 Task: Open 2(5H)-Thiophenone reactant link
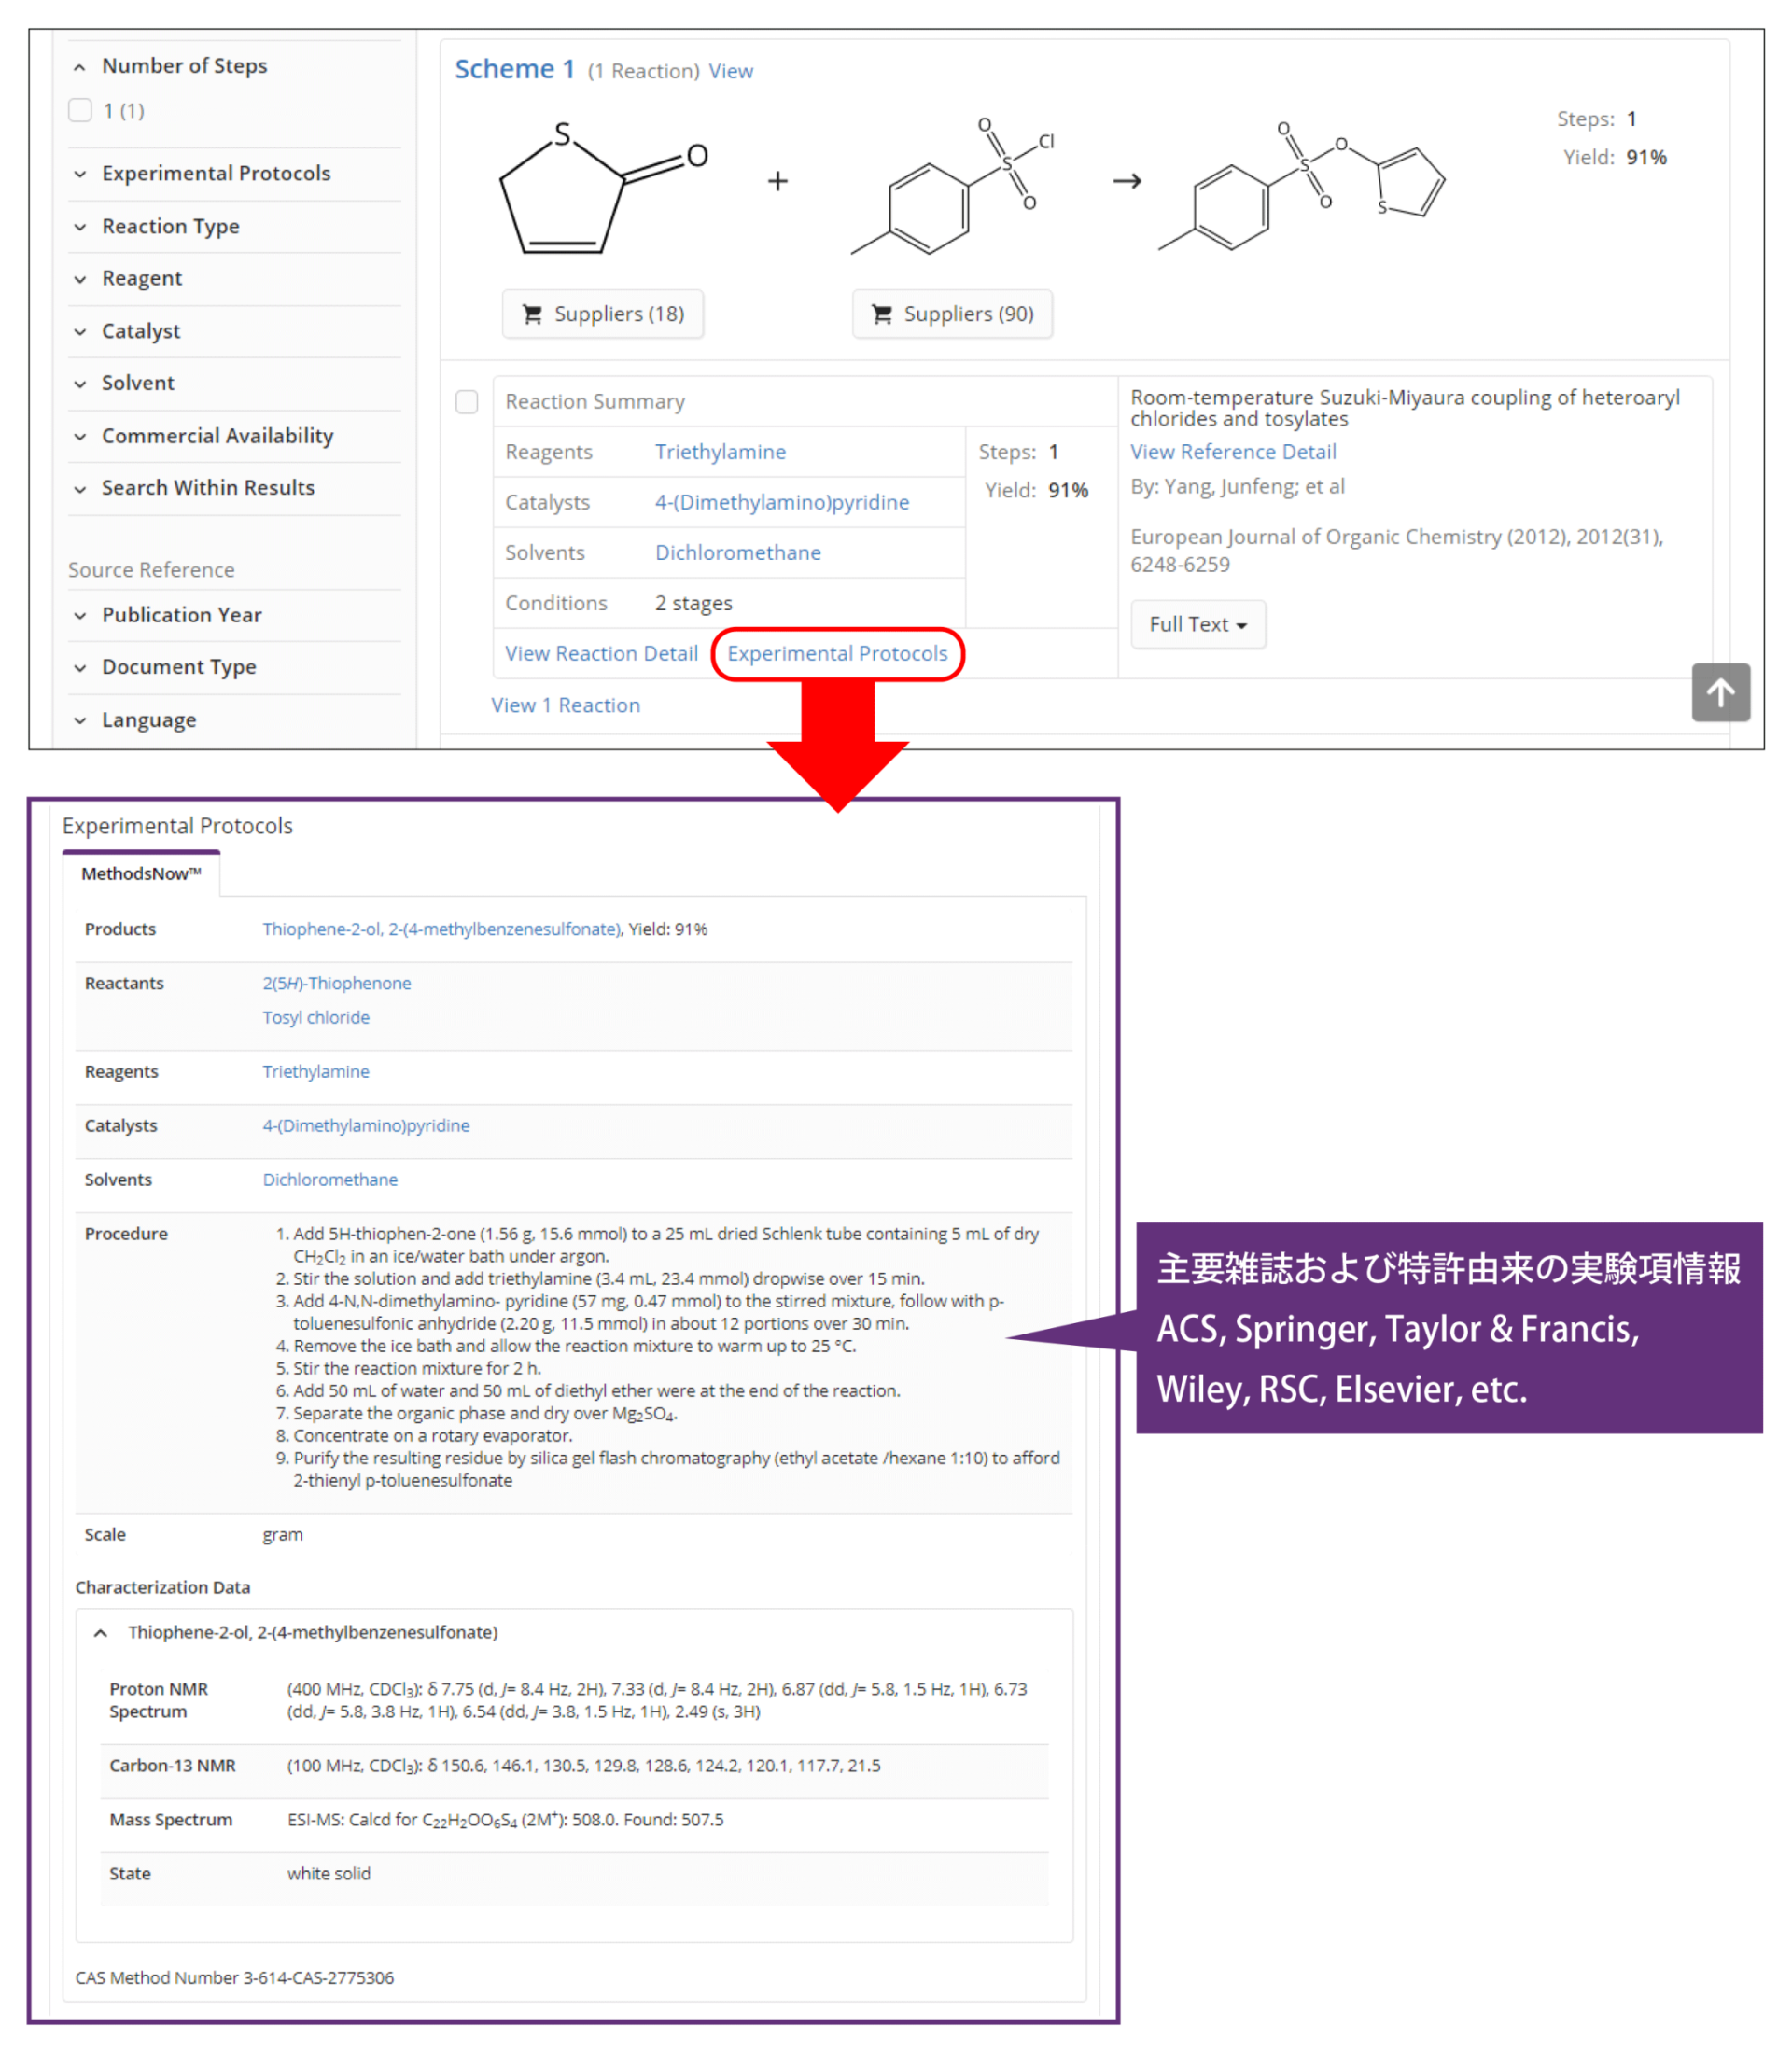[337, 983]
